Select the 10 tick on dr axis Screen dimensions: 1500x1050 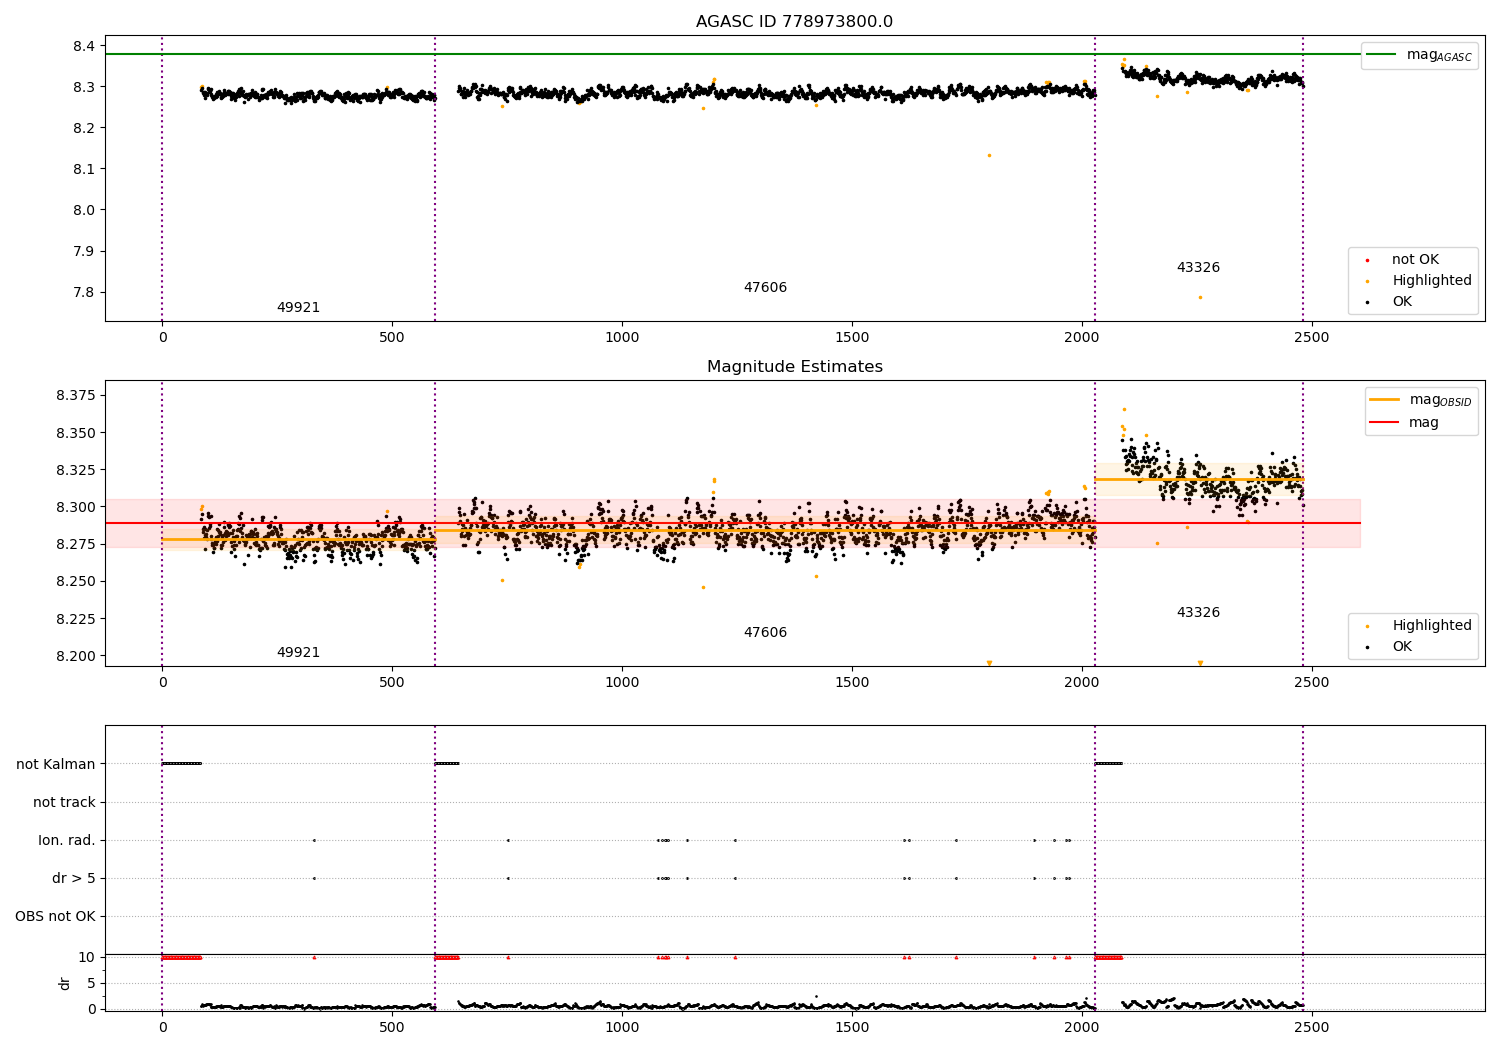[x=86, y=957]
